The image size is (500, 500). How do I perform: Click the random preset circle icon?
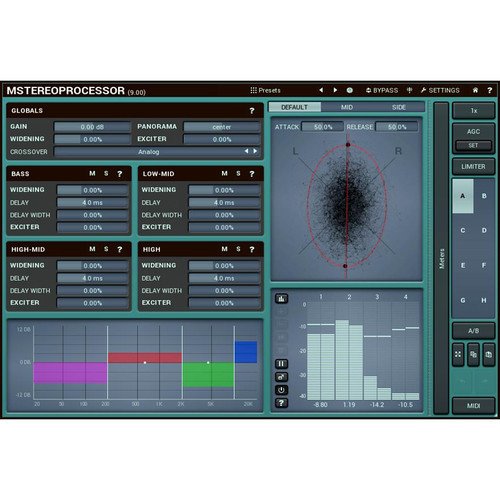point(350,90)
